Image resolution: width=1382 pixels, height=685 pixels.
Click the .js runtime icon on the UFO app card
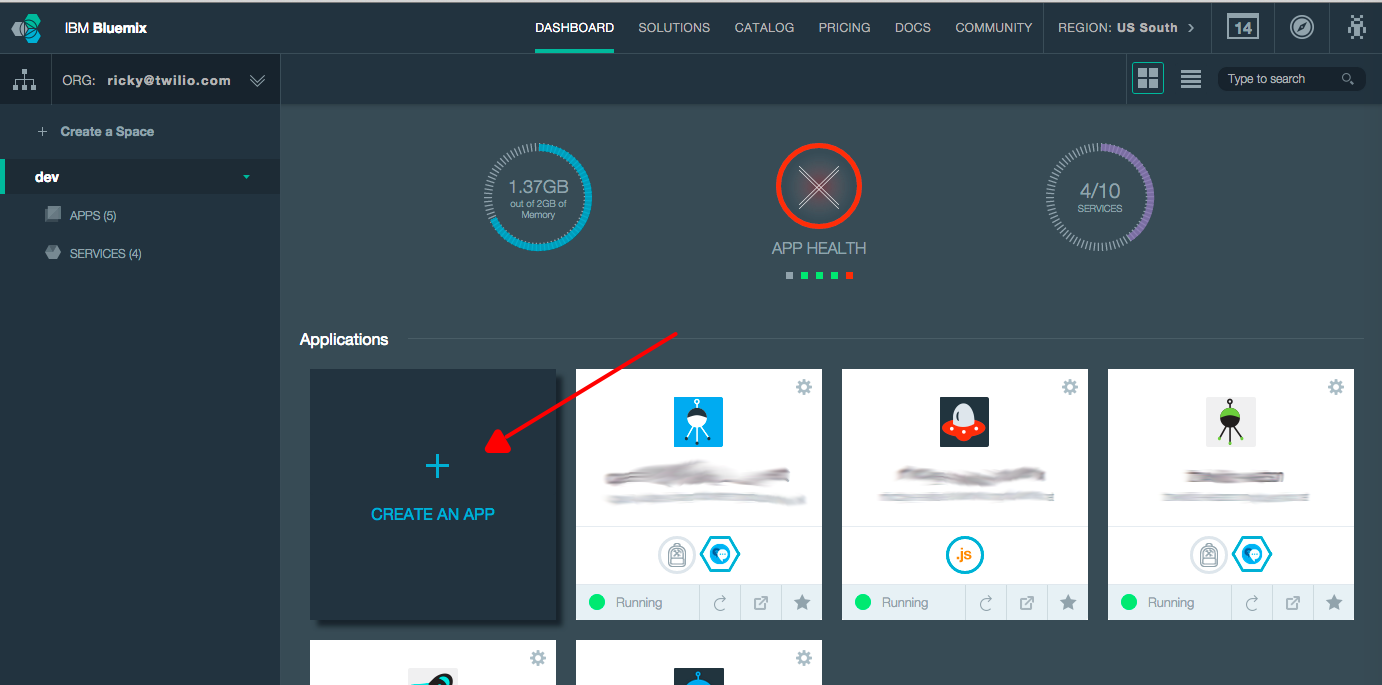click(964, 554)
